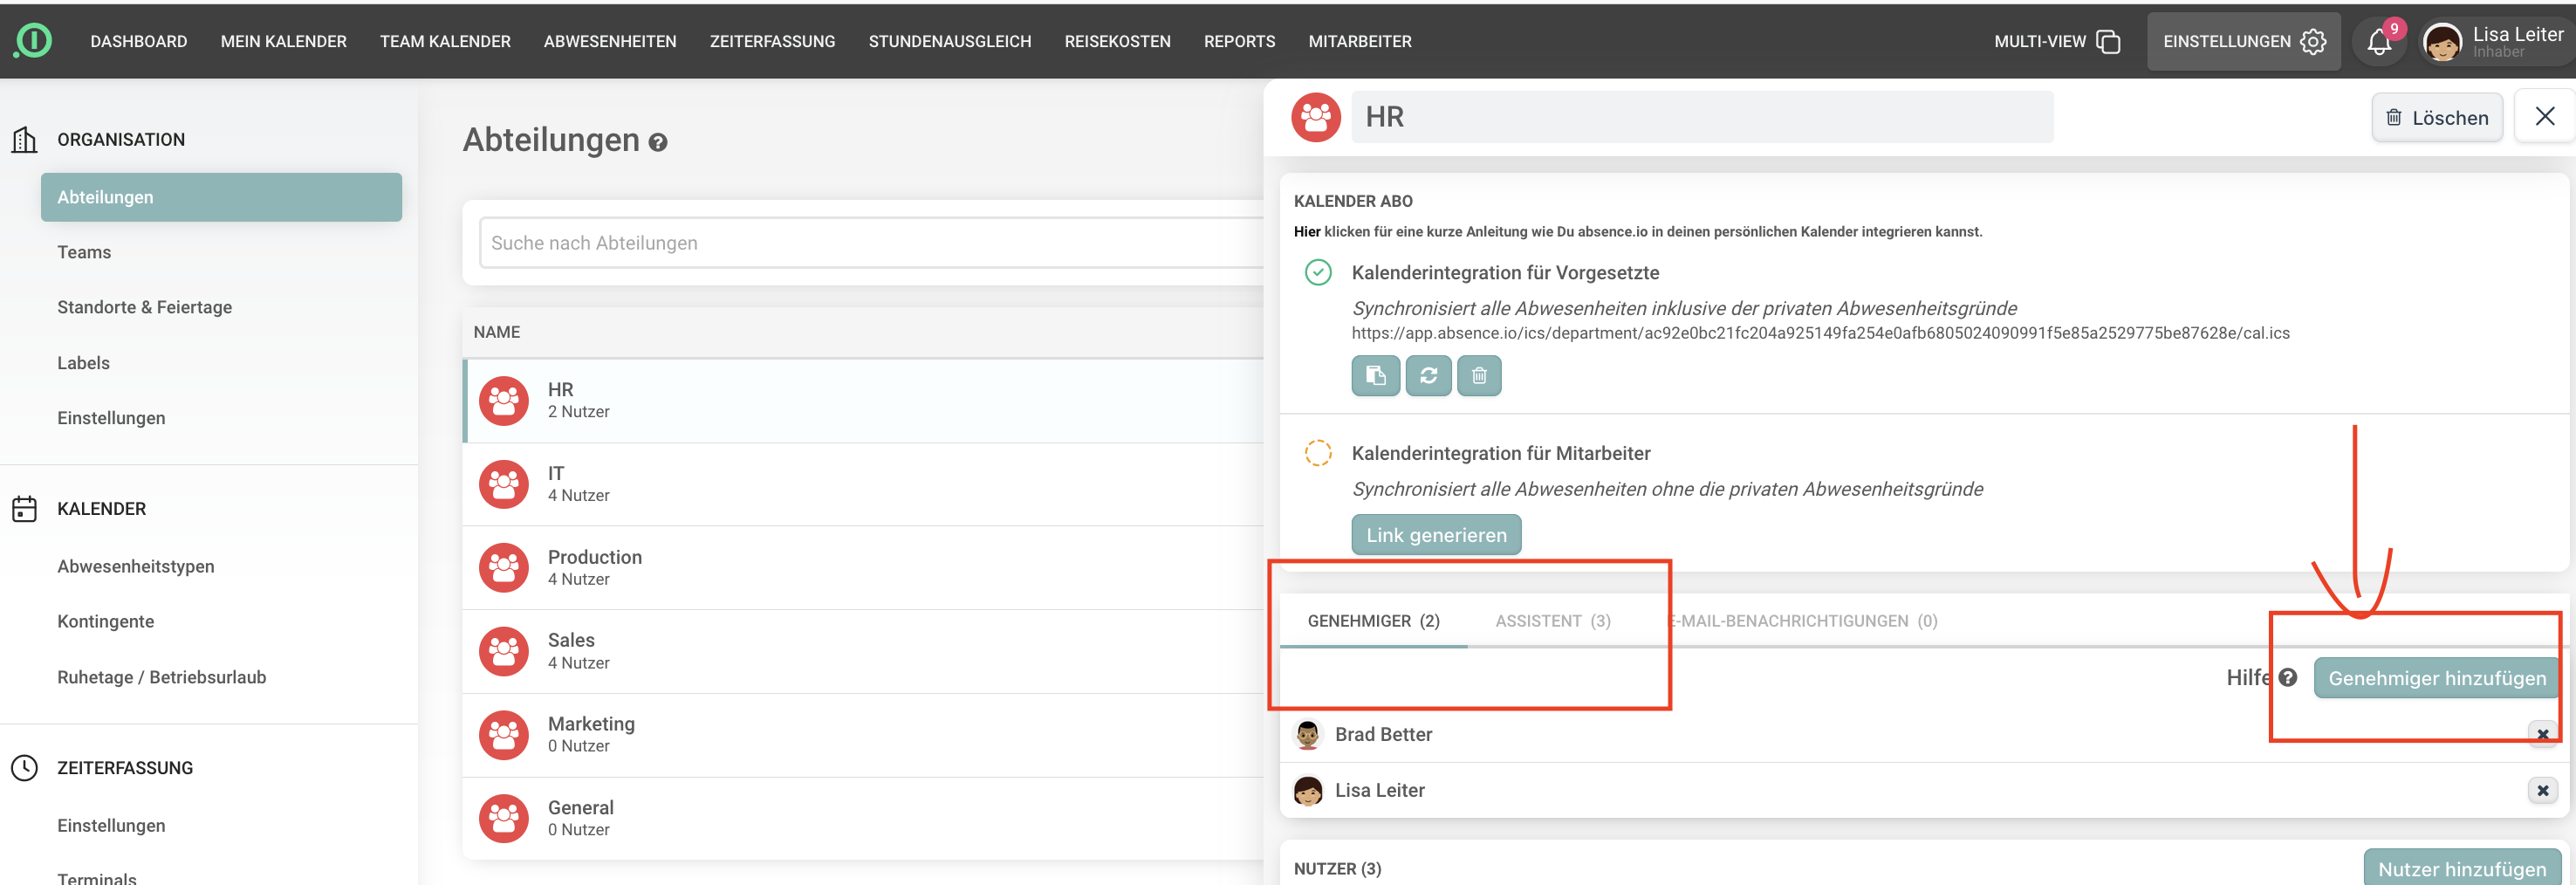
Task: Click the ics calendar URL text
Action: coord(1820,333)
